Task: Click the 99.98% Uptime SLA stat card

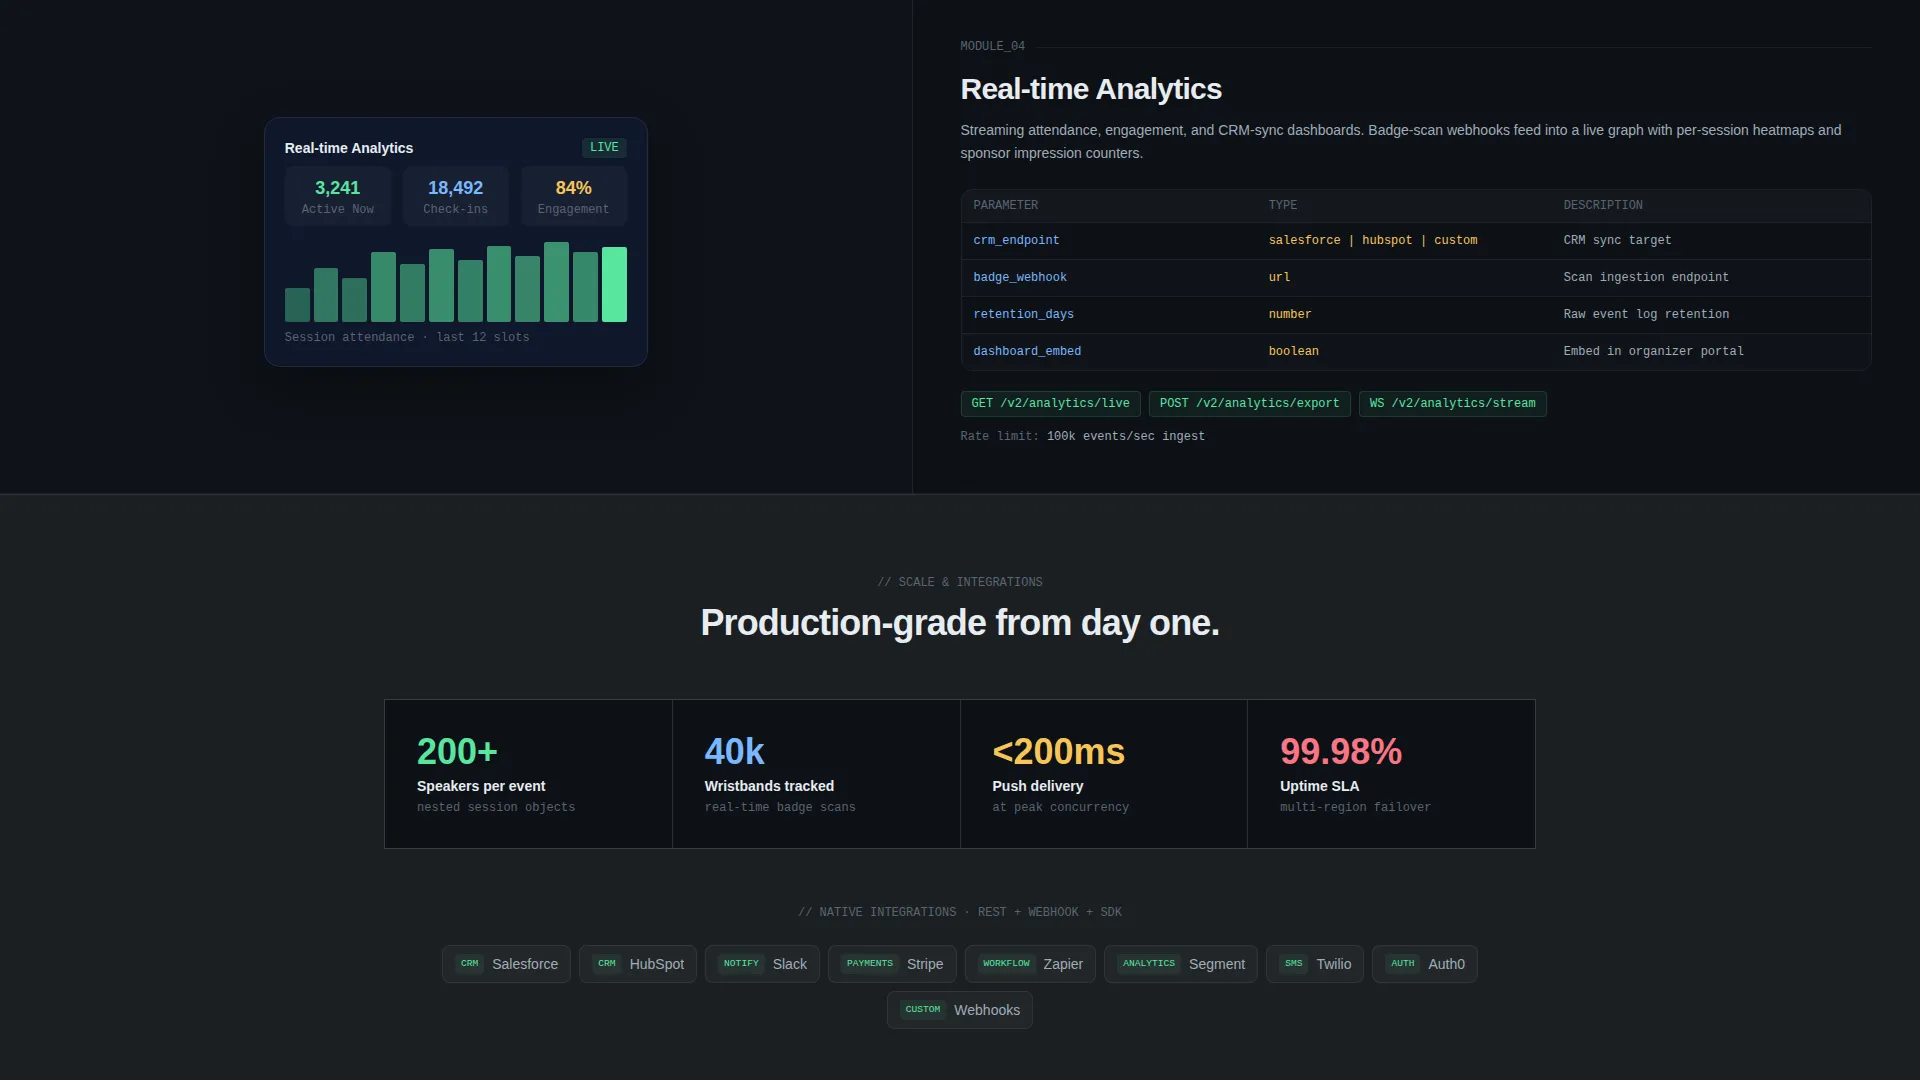Action: coord(1391,774)
